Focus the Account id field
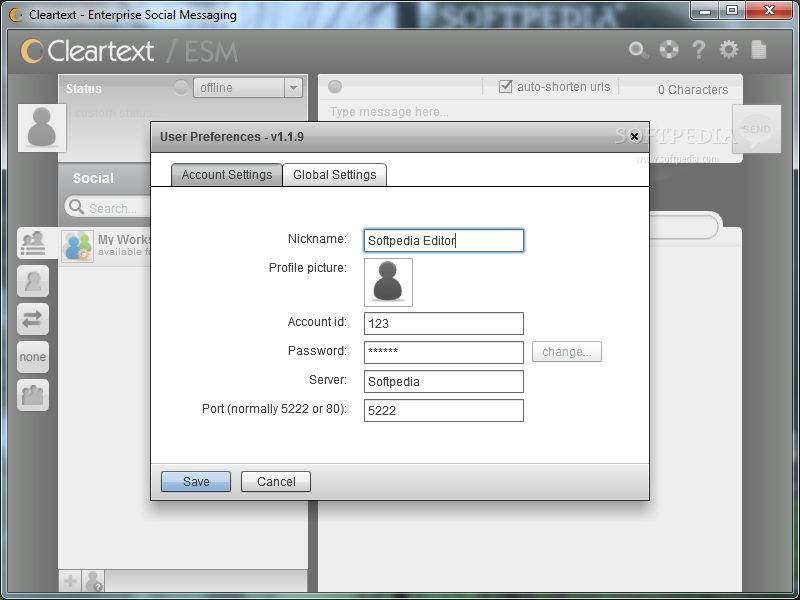 [x=444, y=323]
